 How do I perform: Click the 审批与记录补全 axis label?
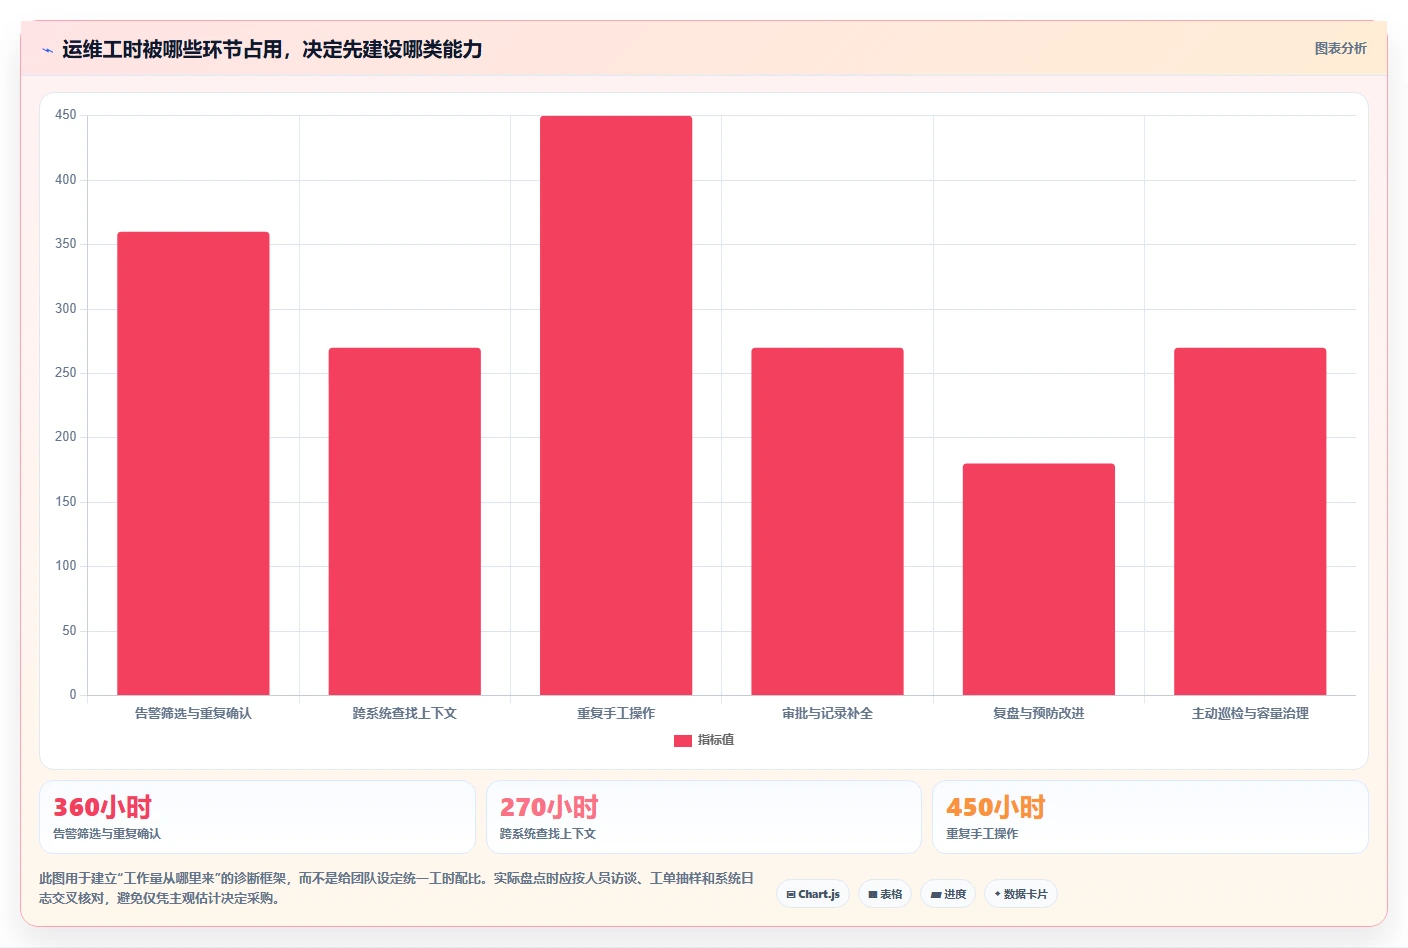827,713
